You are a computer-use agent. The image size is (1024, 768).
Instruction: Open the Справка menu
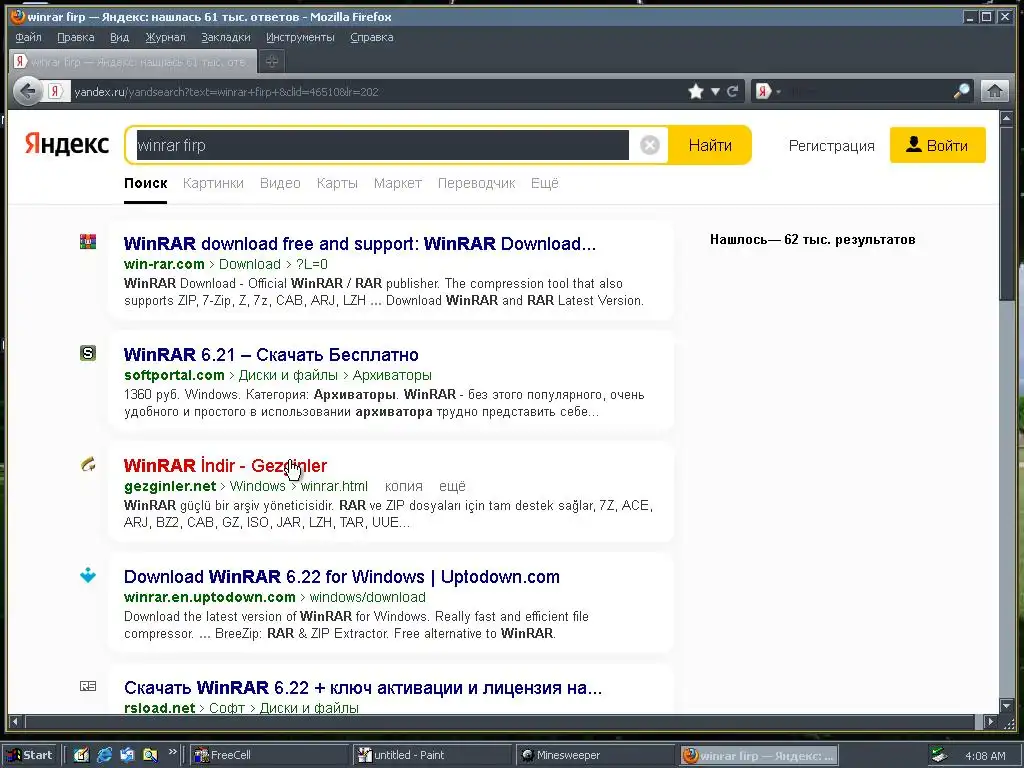[x=372, y=37]
